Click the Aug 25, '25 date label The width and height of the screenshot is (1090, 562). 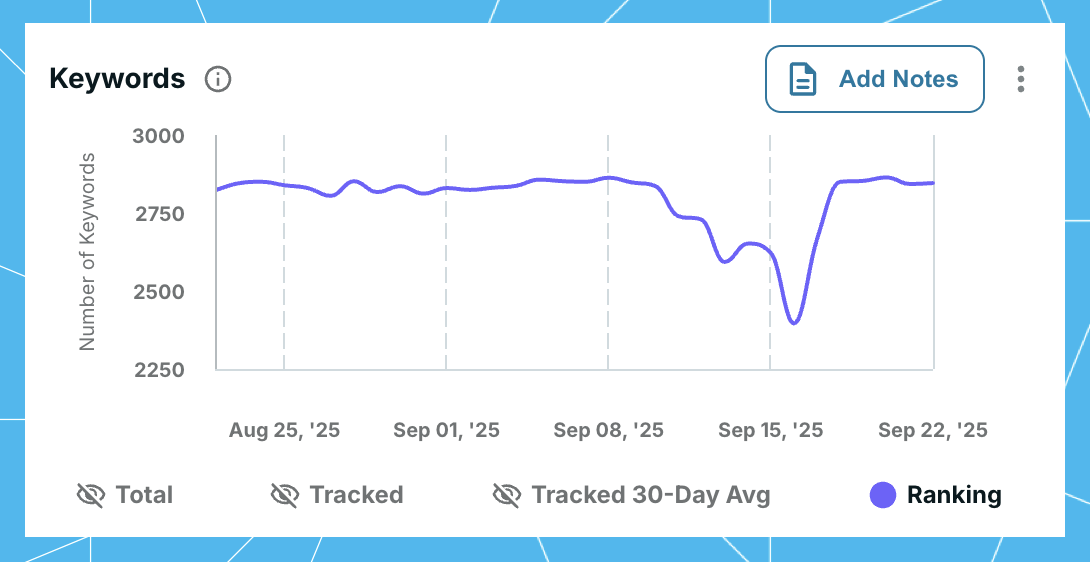coord(284,430)
